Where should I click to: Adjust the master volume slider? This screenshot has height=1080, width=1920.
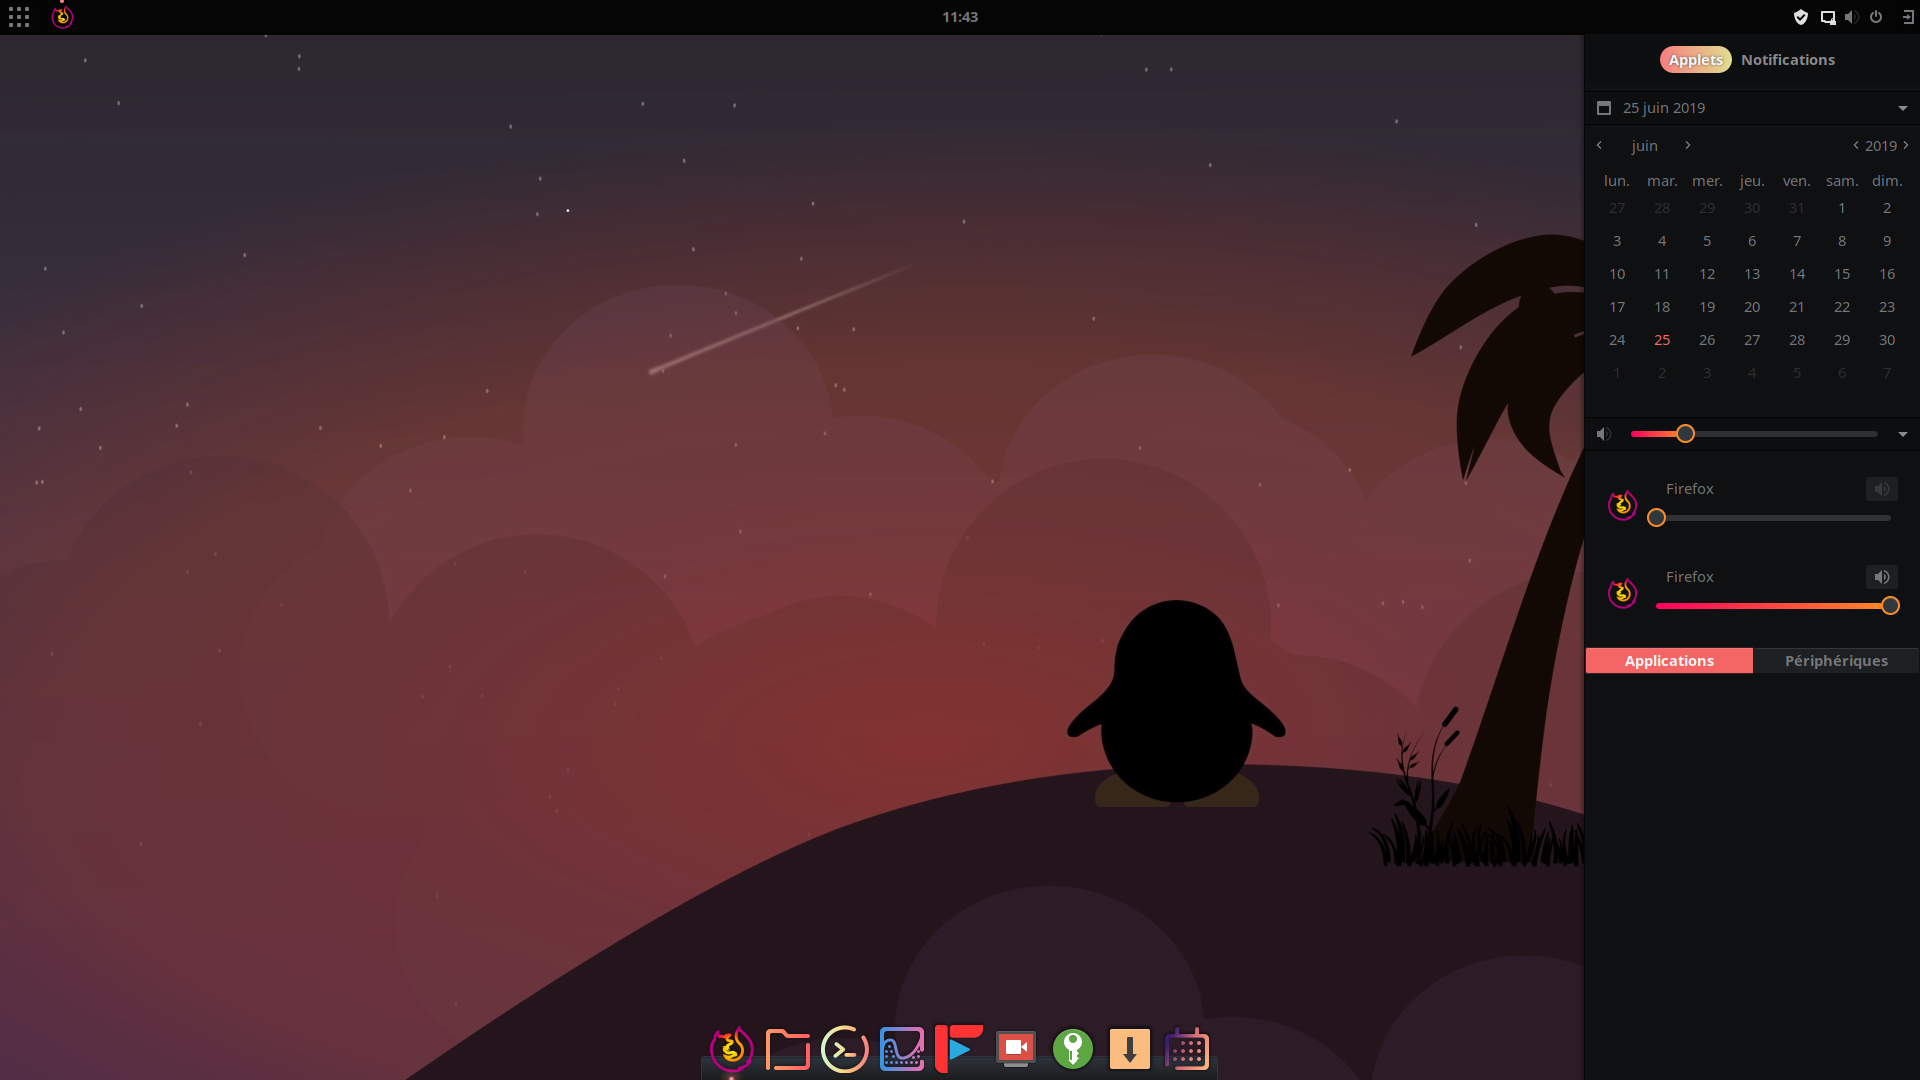point(1754,434)
